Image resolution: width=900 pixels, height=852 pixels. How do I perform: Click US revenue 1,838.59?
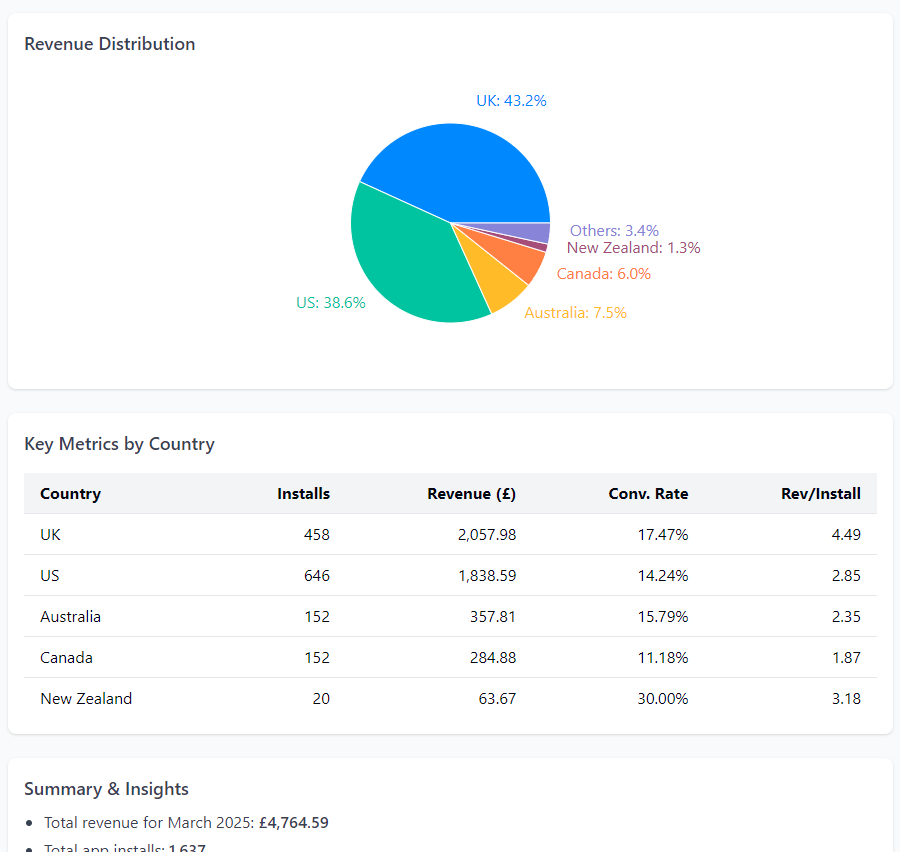[487, 576]
